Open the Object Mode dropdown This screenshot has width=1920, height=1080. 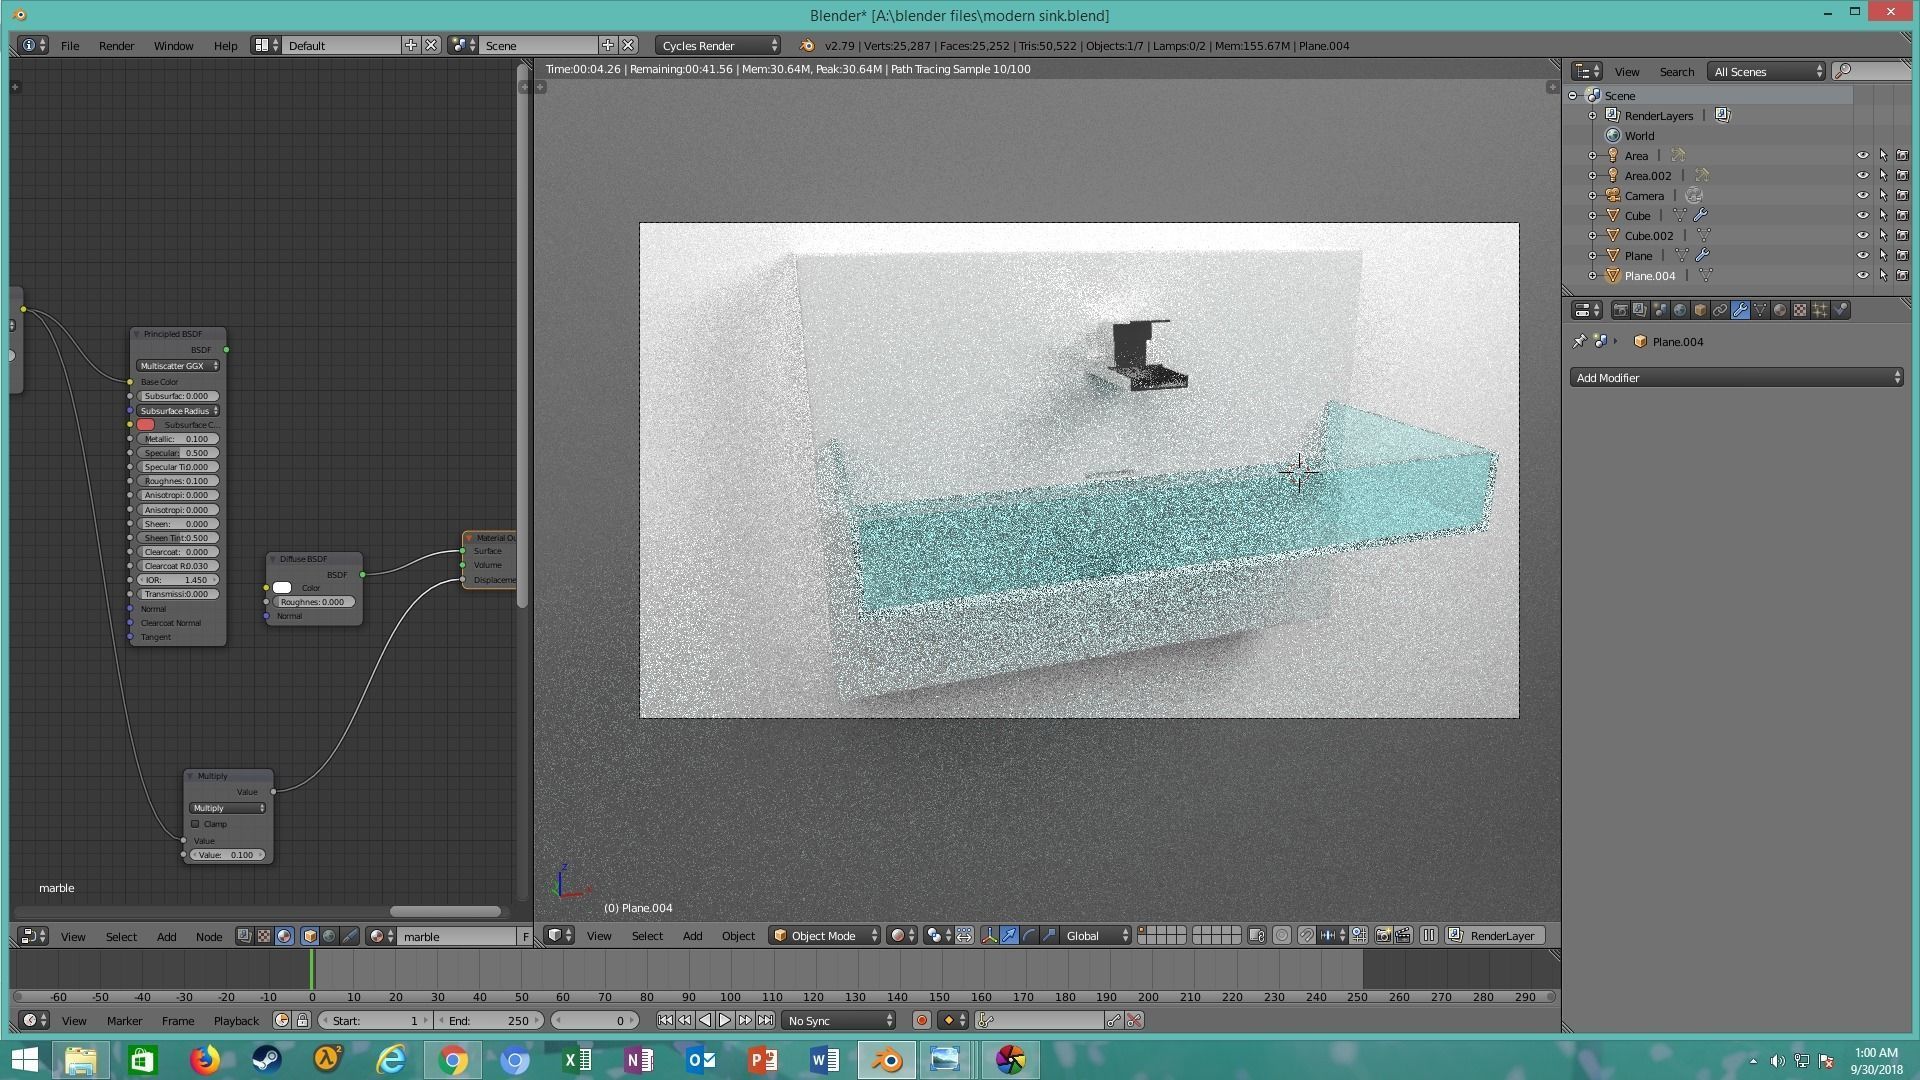coord(824,935)
